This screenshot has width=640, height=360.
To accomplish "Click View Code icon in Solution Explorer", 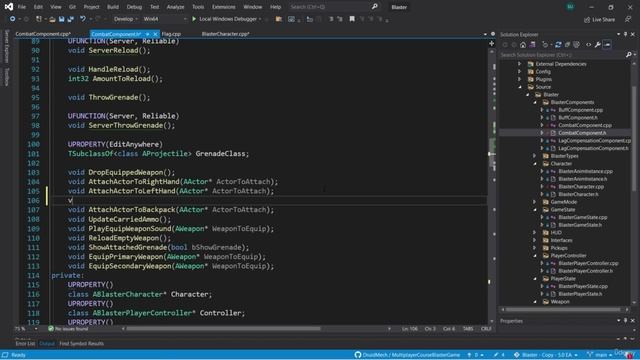I will click(x=588, y=45).
